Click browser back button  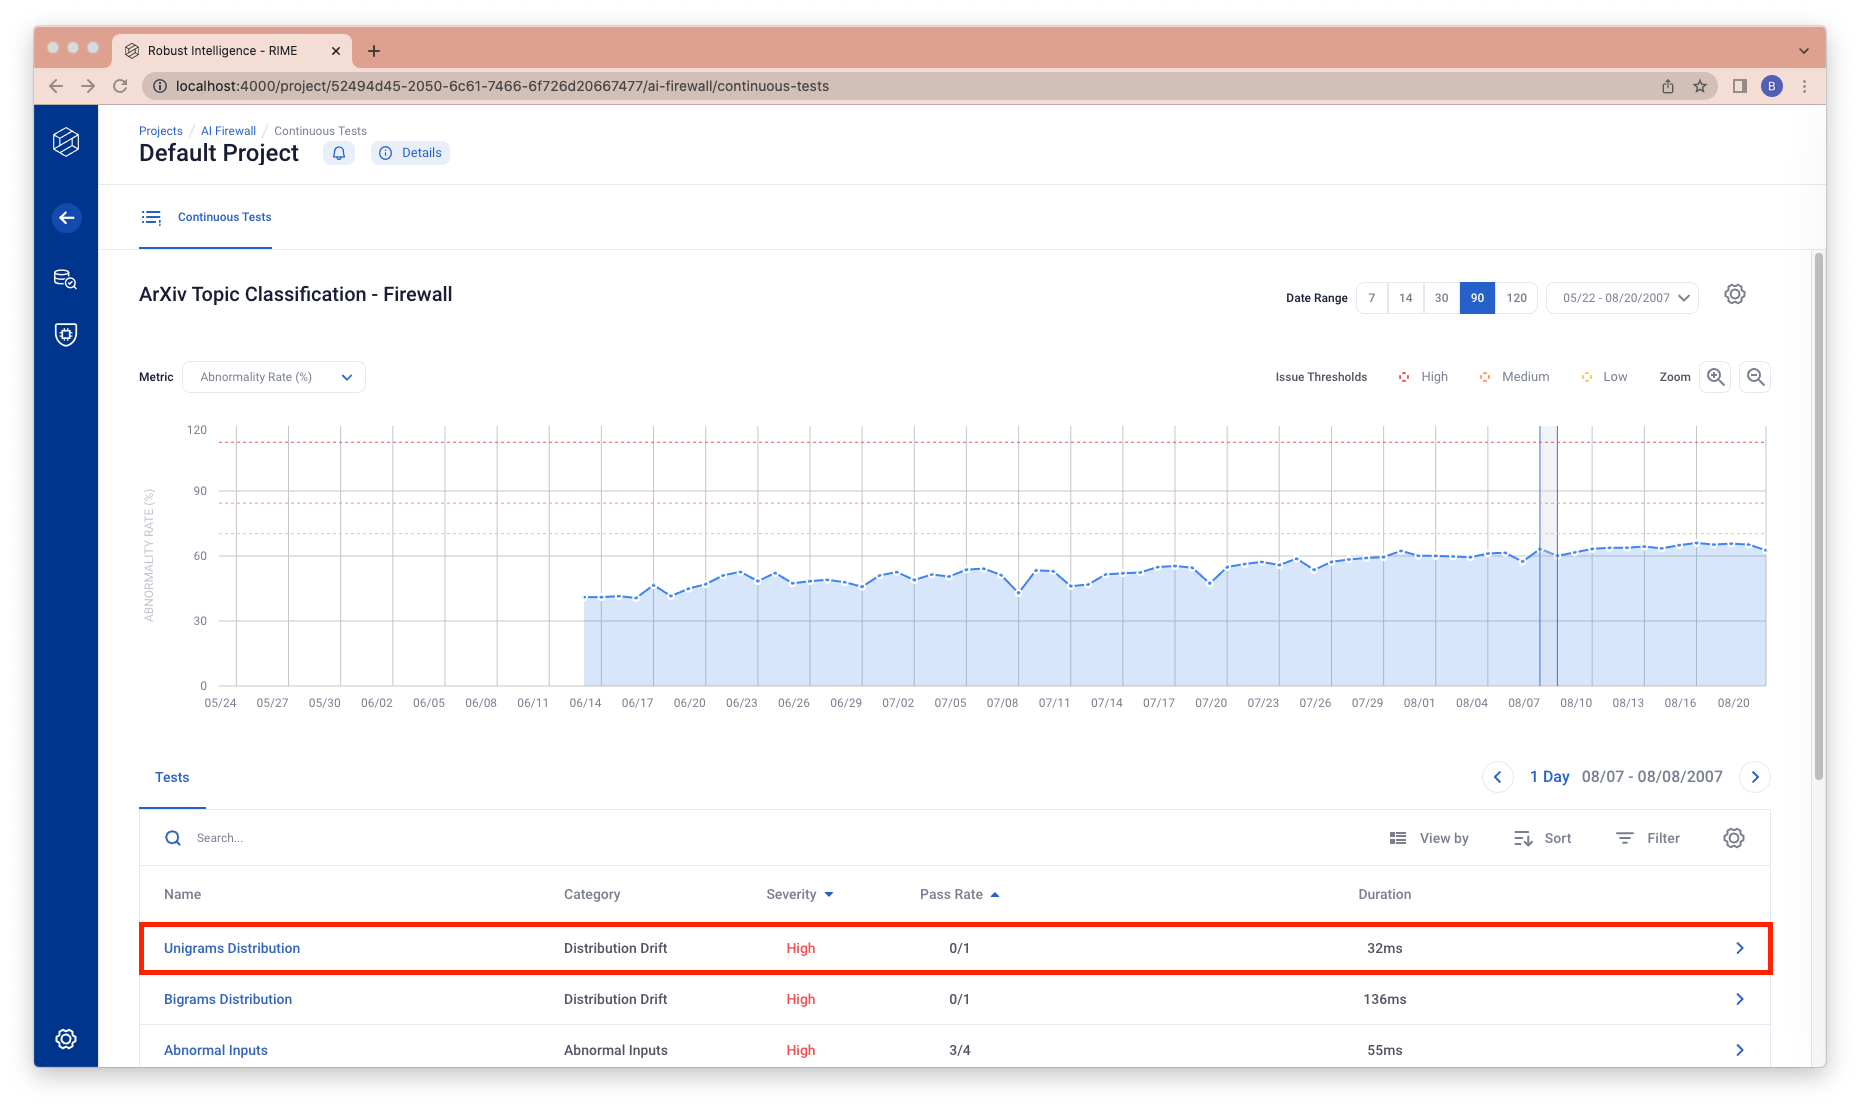[56, 86]
